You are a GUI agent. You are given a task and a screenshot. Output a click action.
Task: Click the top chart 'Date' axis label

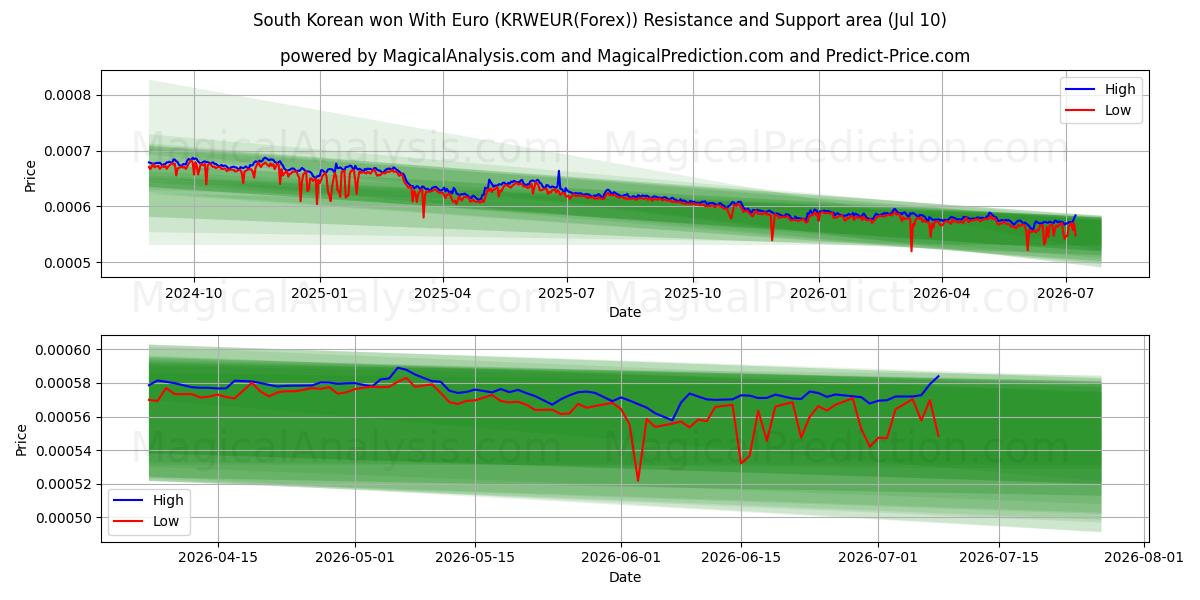point(625,313)
